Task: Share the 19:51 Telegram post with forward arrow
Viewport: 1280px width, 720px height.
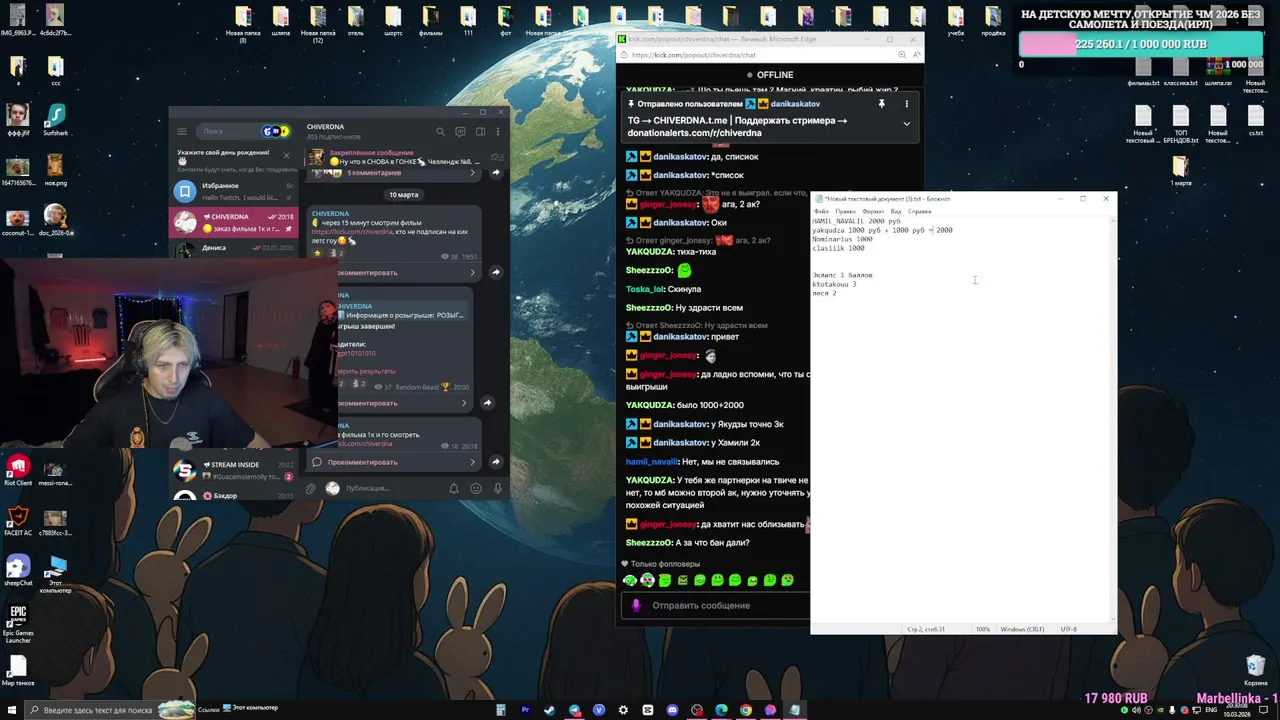Action: [496, 272]
